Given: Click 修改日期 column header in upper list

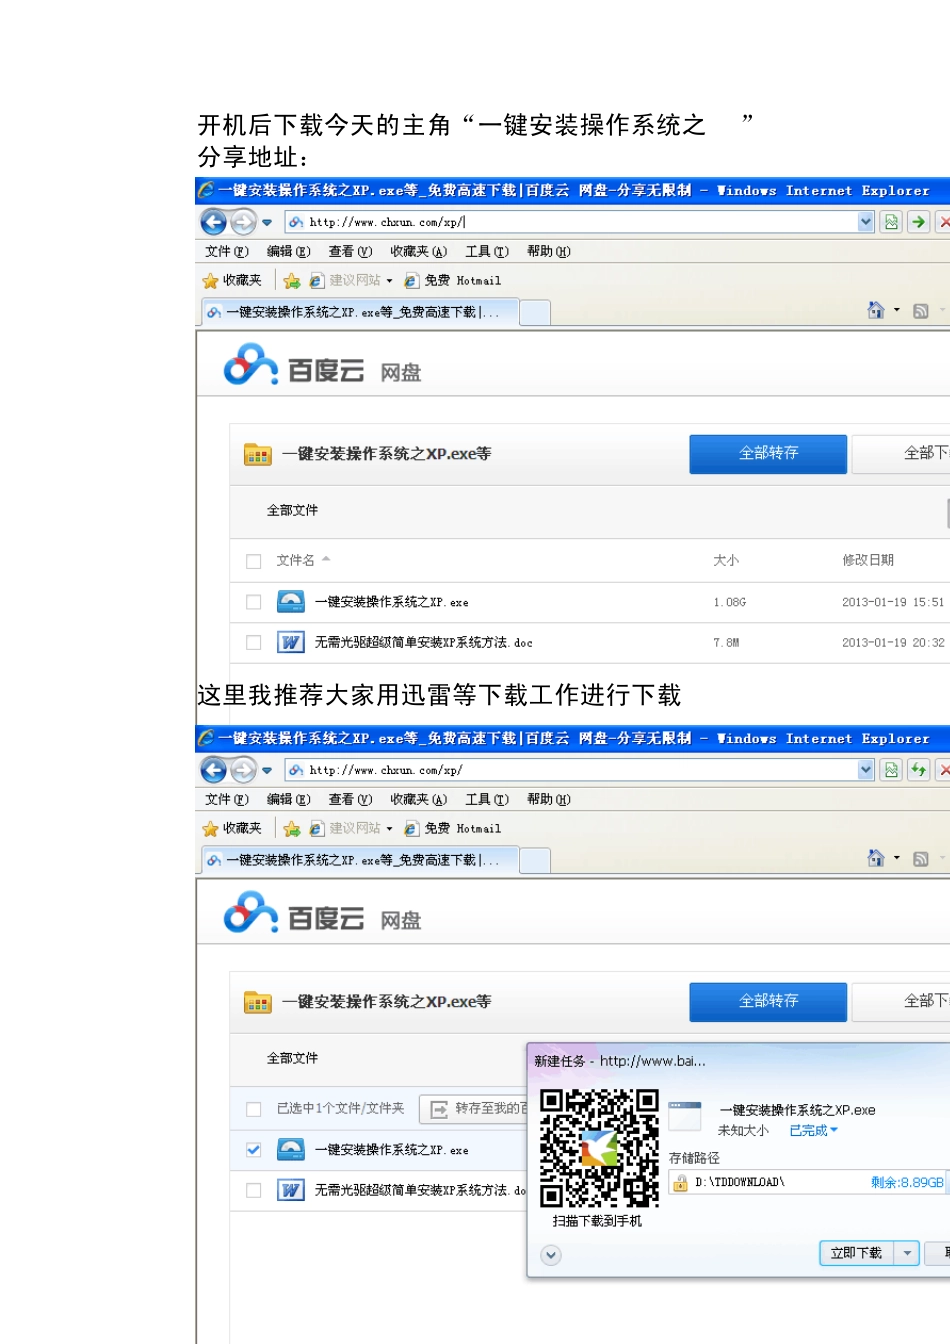Looking at the screenshot, I should pyautogui.click(x=867, y=561).
